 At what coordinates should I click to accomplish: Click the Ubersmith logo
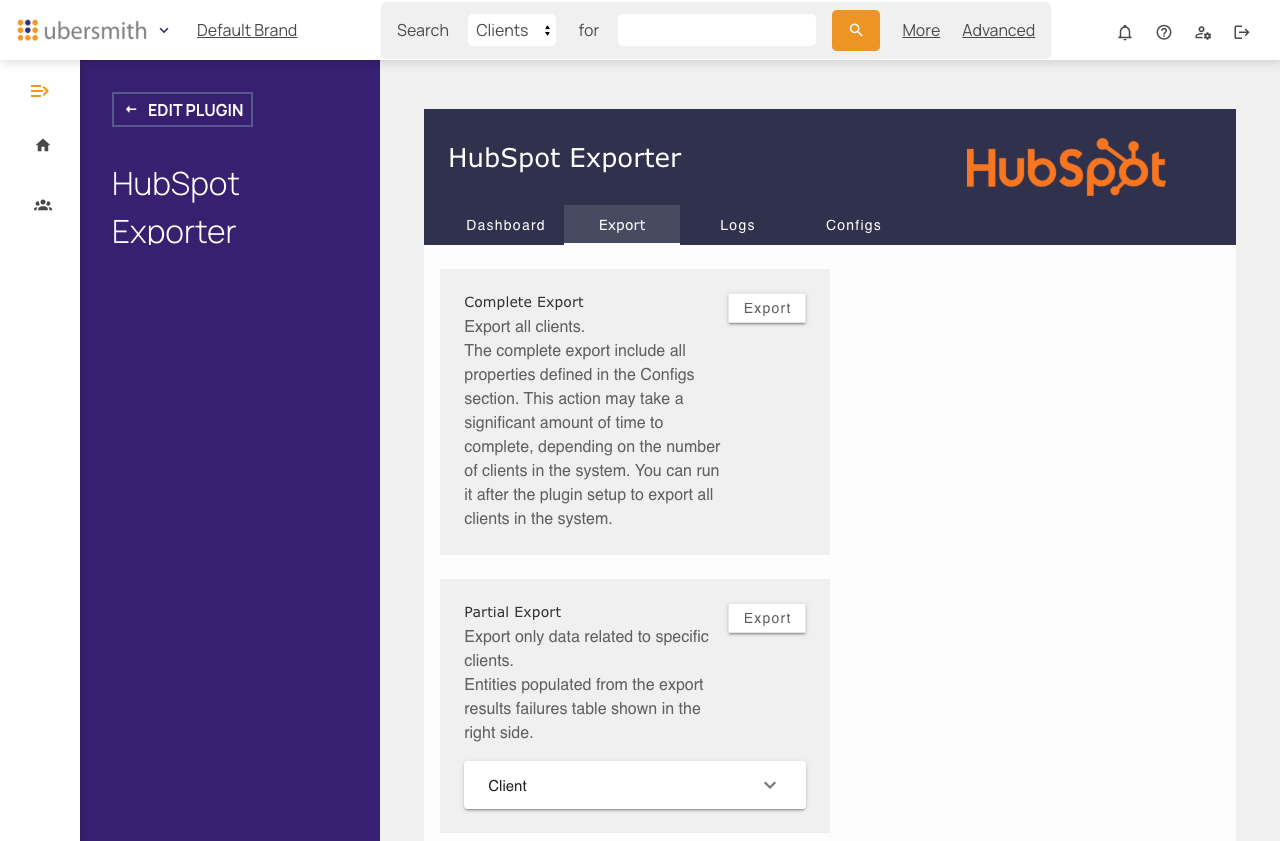coord(82,30)
